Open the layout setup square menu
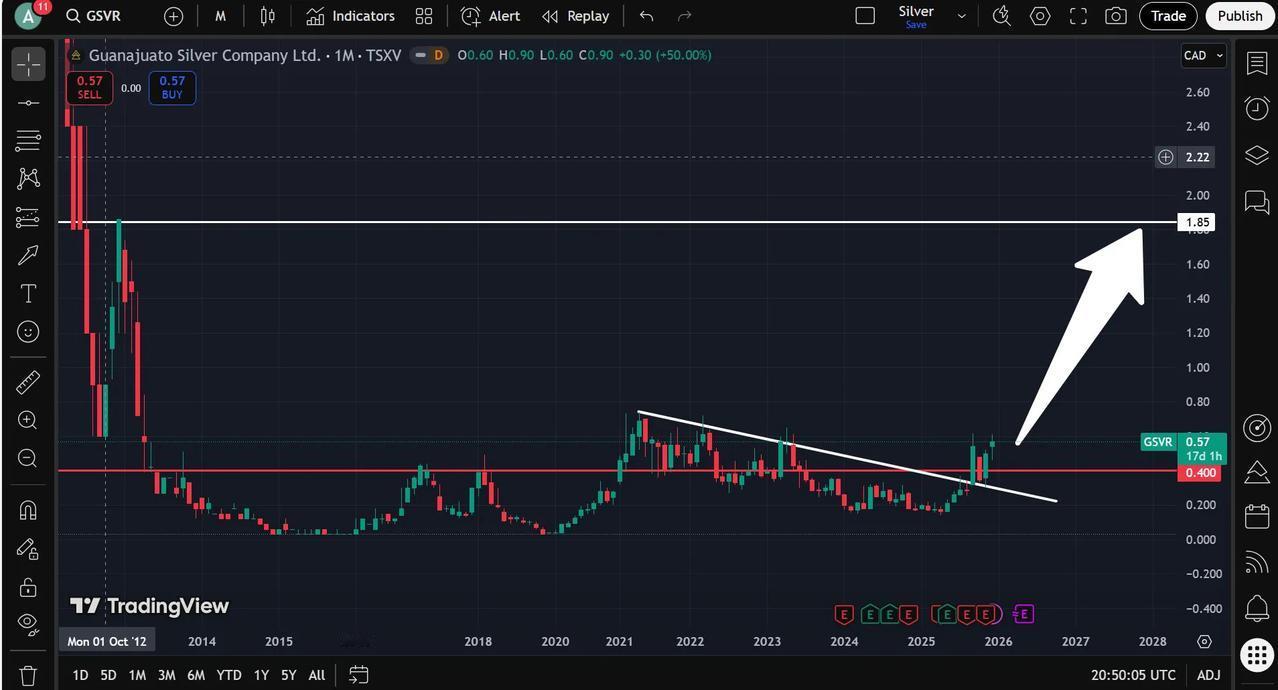The height and width of the screenshot is (690, 1278). point(865,16)
